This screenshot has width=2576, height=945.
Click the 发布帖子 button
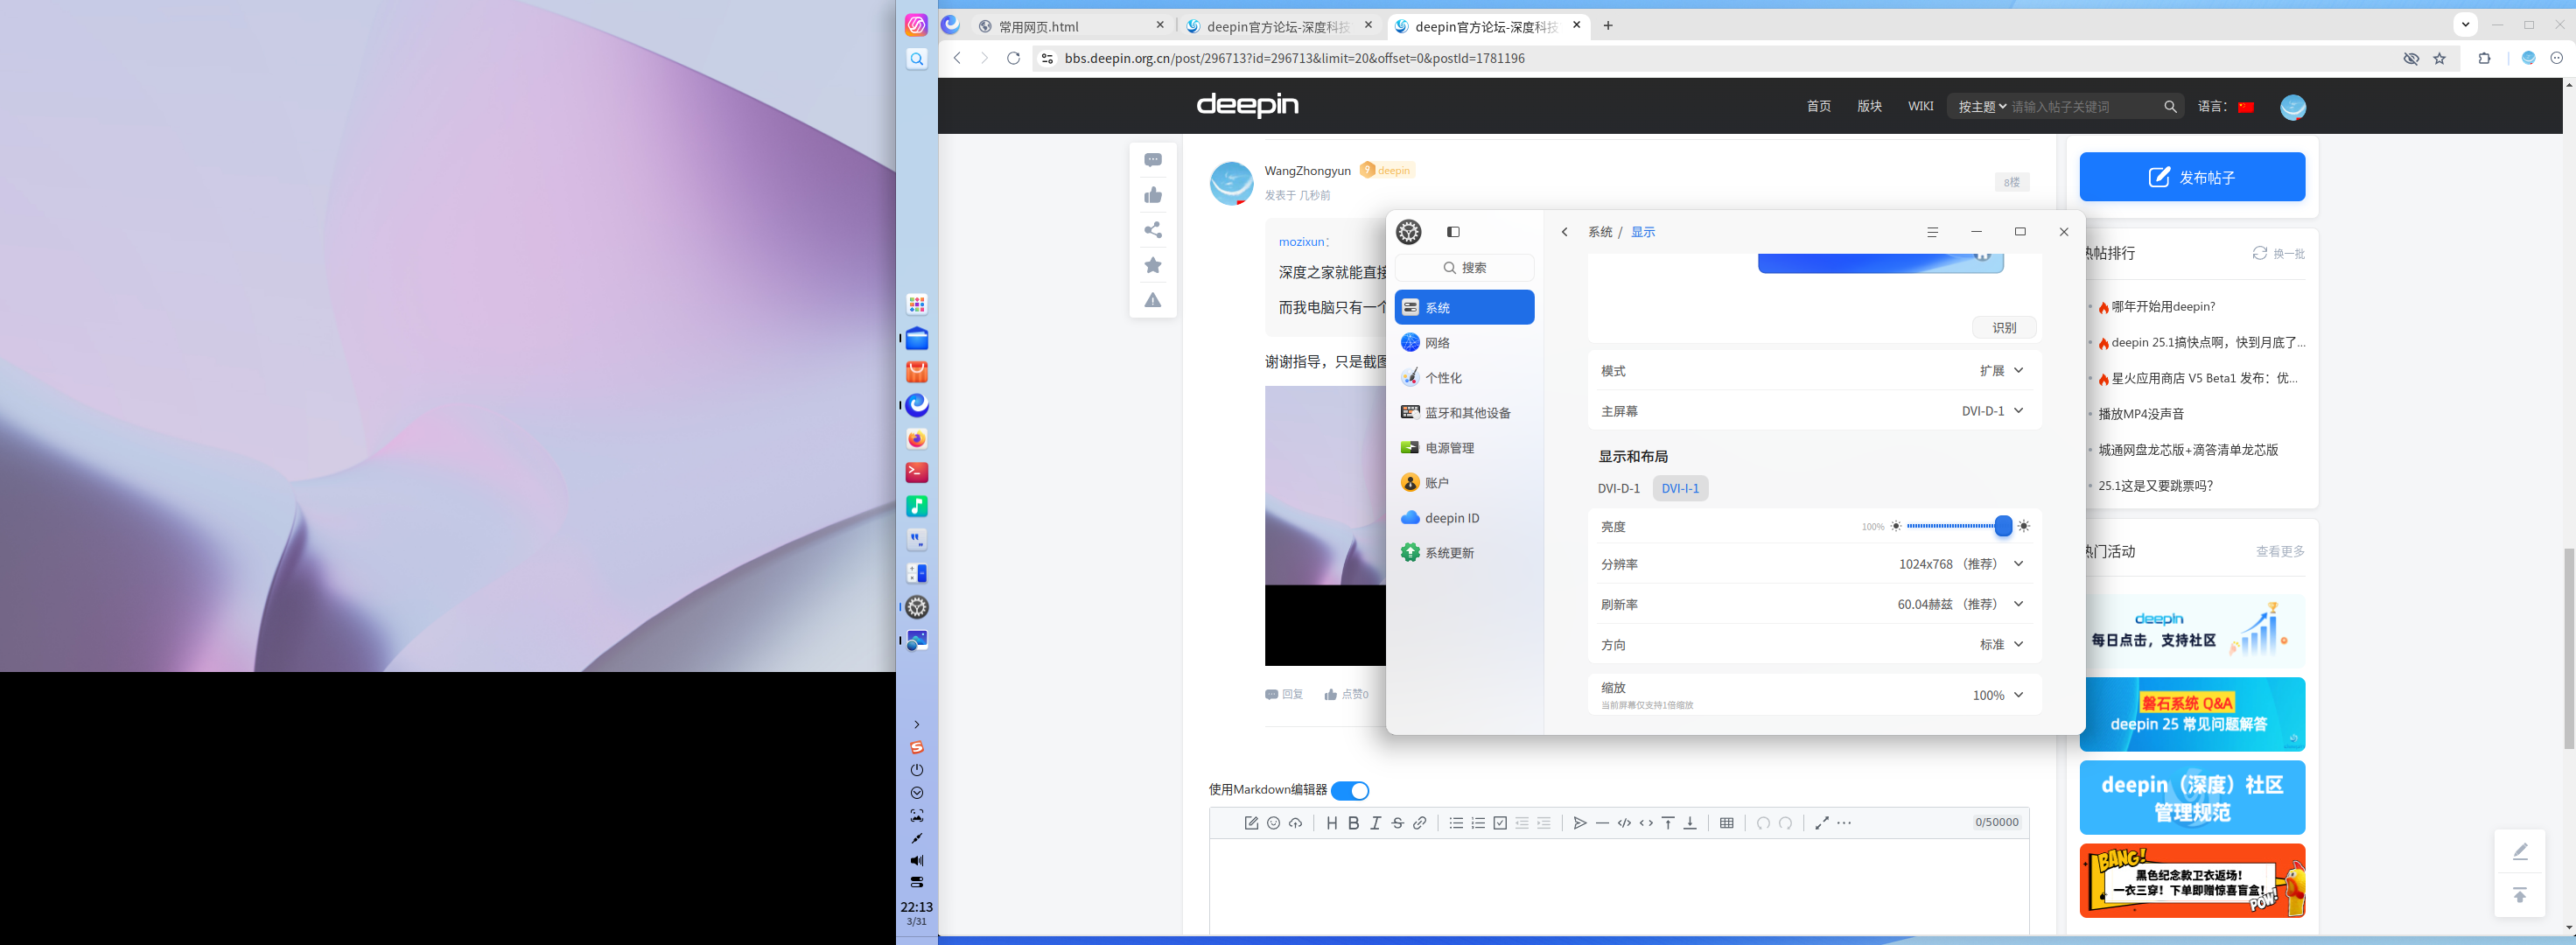click(x=2192, y=176)
